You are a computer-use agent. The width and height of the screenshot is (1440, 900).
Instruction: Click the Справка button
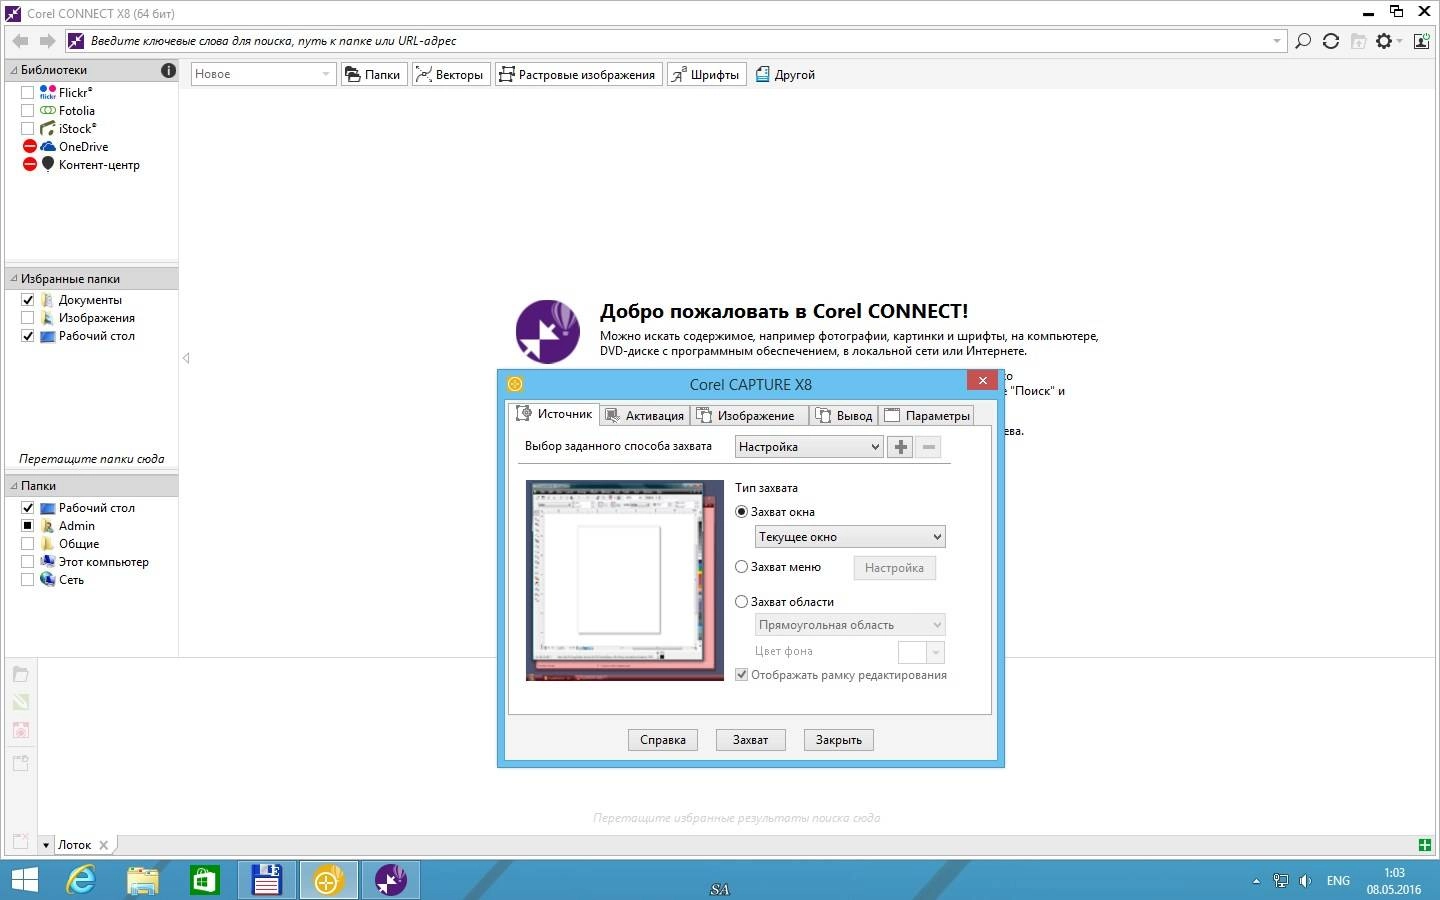pos(663,740)
